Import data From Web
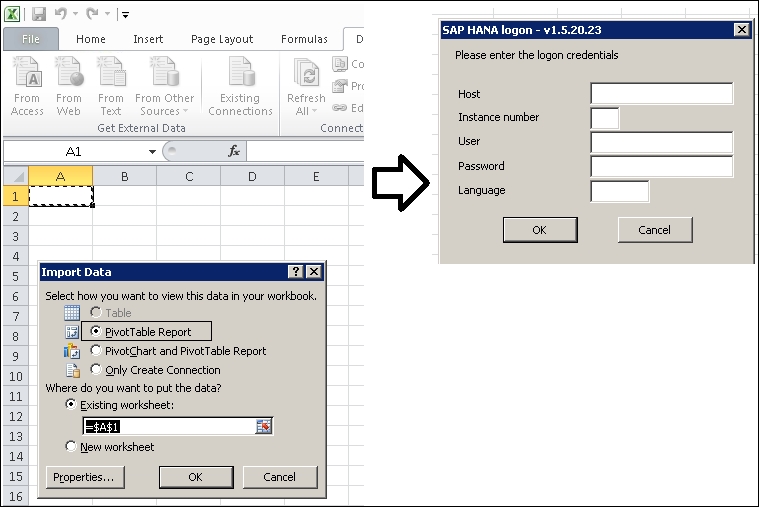Image resolution: width=759 pixels, height=507 pixels. (68, 86)
